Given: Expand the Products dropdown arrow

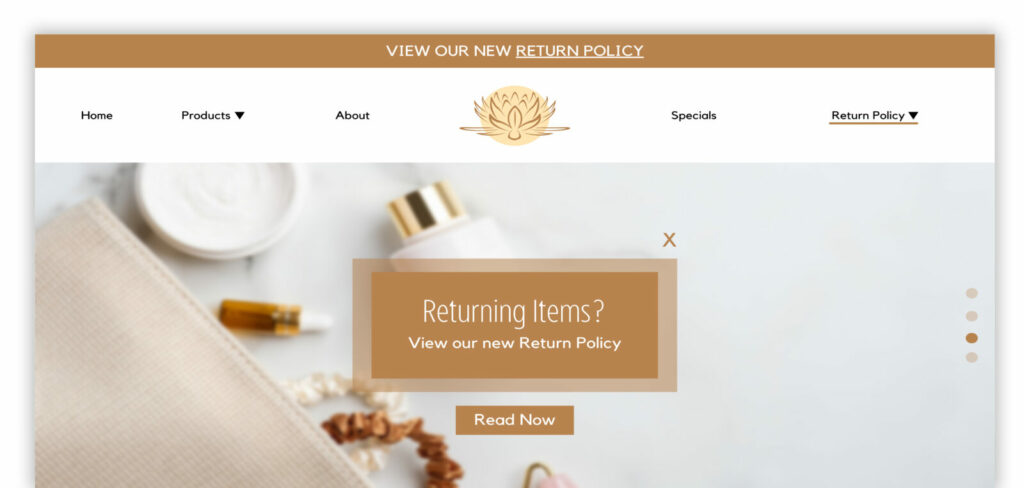Looking at the screenshot, I should pos(240,116).
